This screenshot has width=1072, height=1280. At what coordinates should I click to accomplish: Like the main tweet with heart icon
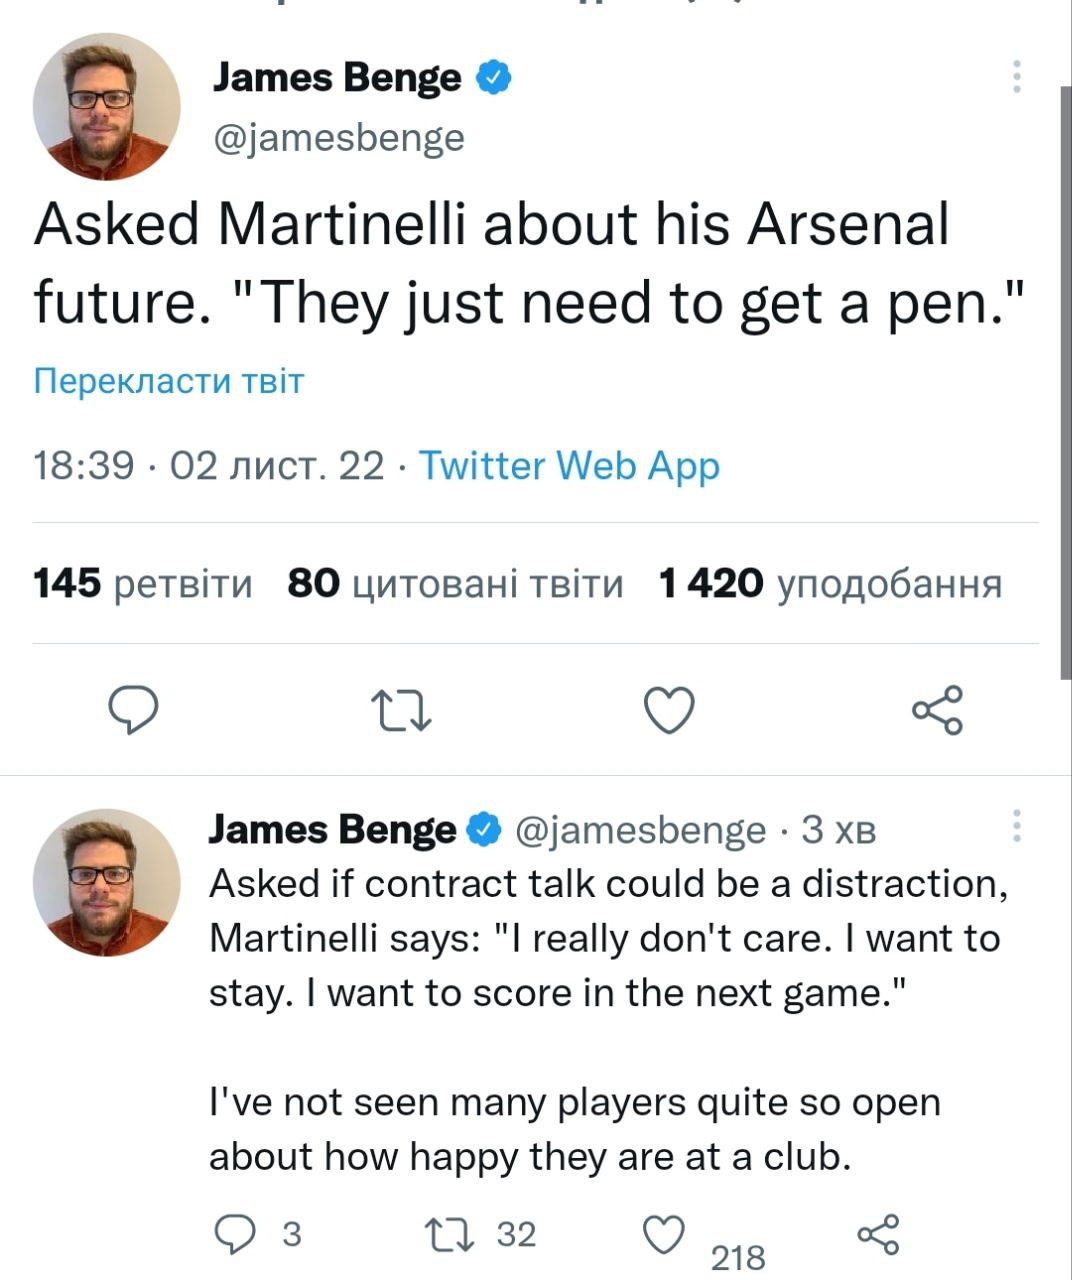click(x=668, y=710)
